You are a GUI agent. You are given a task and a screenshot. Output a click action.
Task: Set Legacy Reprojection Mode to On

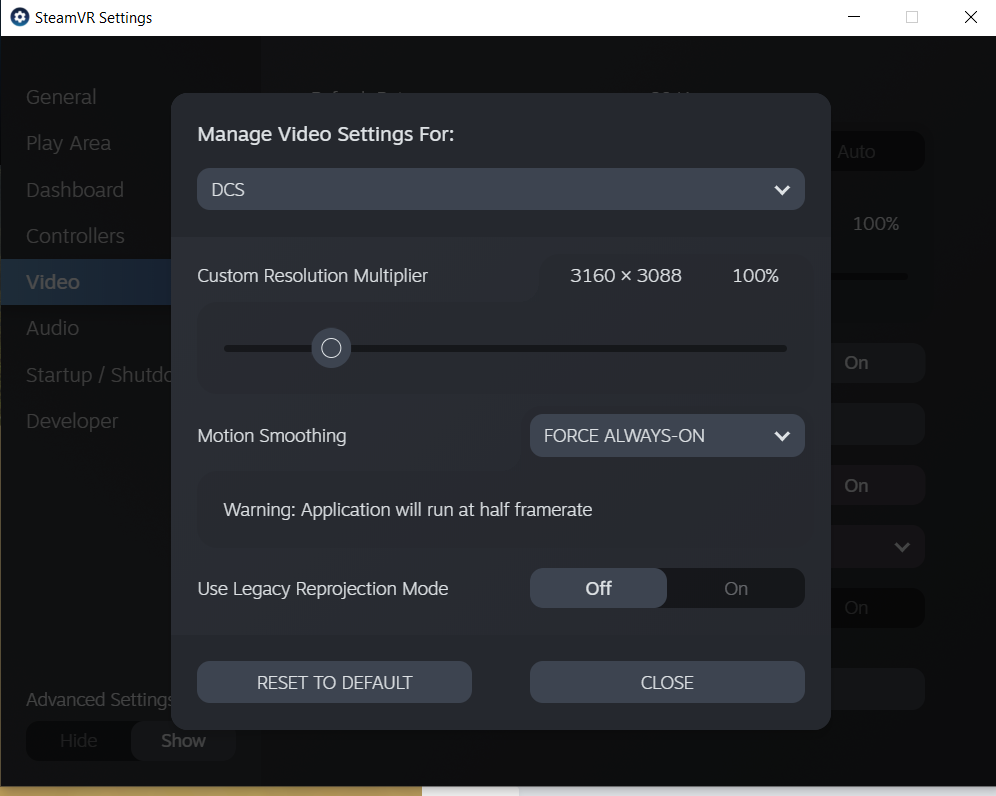tap(736, 588)
